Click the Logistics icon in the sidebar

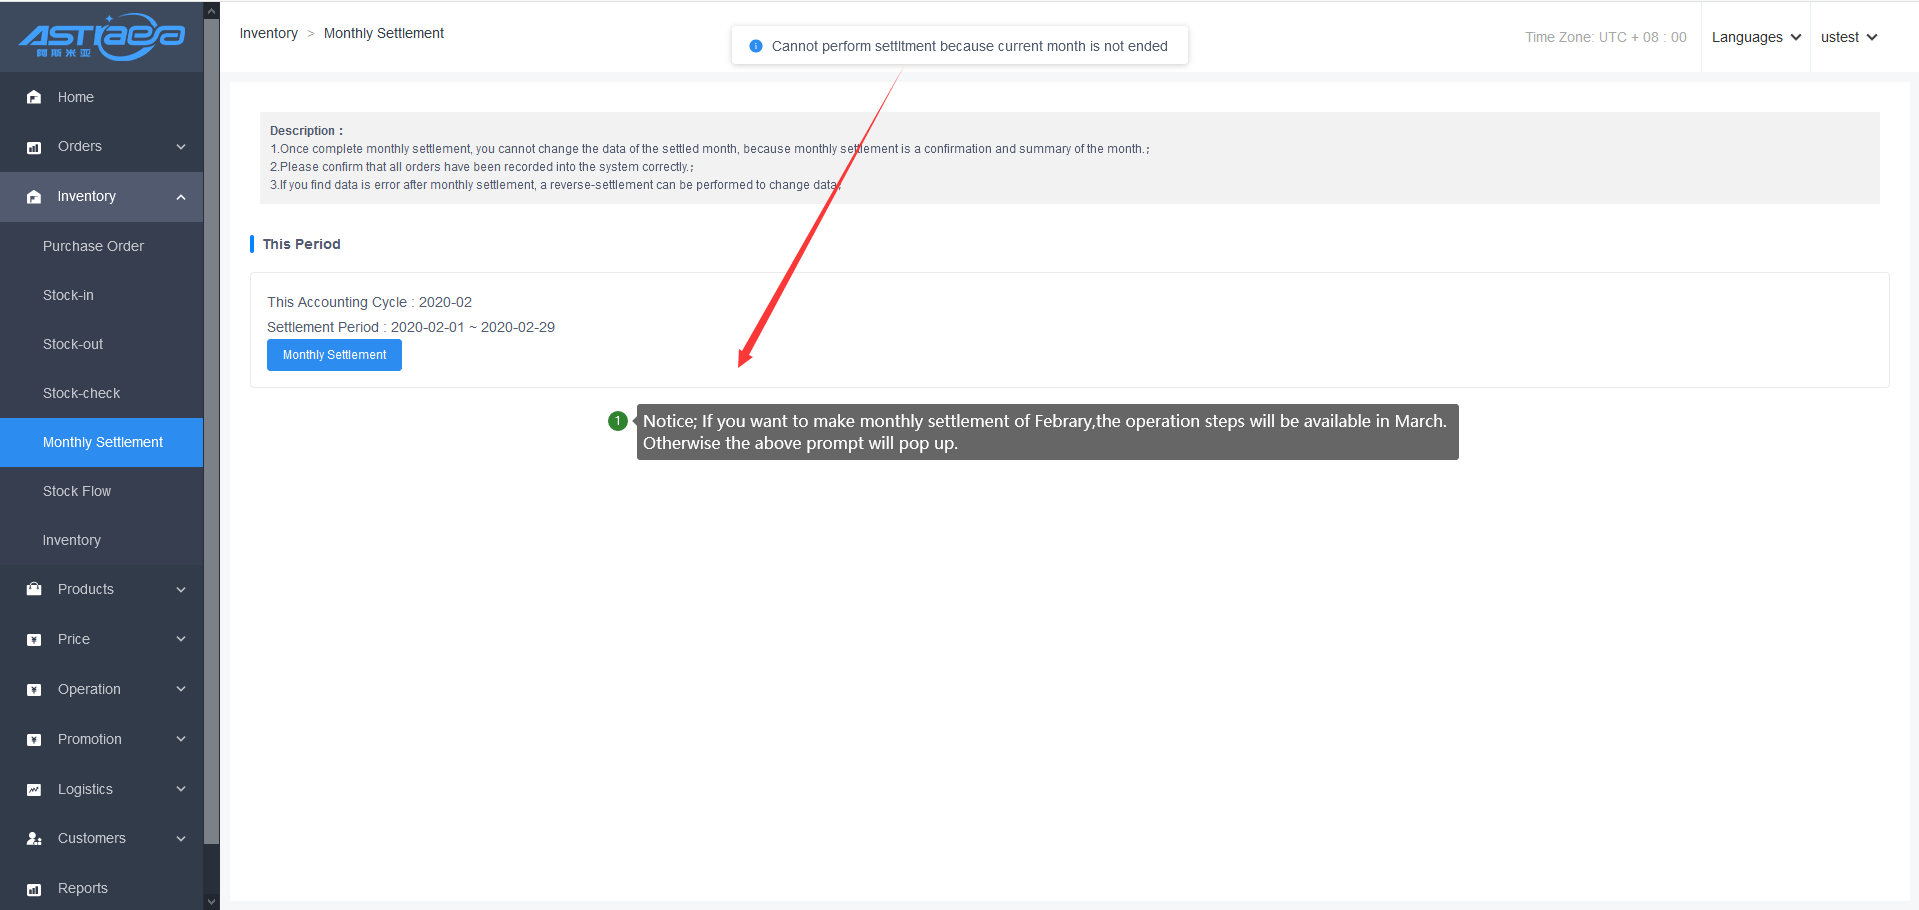pyautogui.click(x=34, y=790)
